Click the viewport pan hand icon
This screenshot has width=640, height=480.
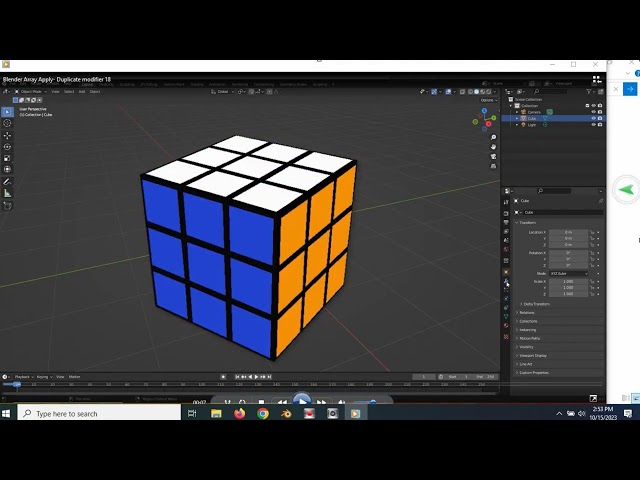click(x=493, y=147)
